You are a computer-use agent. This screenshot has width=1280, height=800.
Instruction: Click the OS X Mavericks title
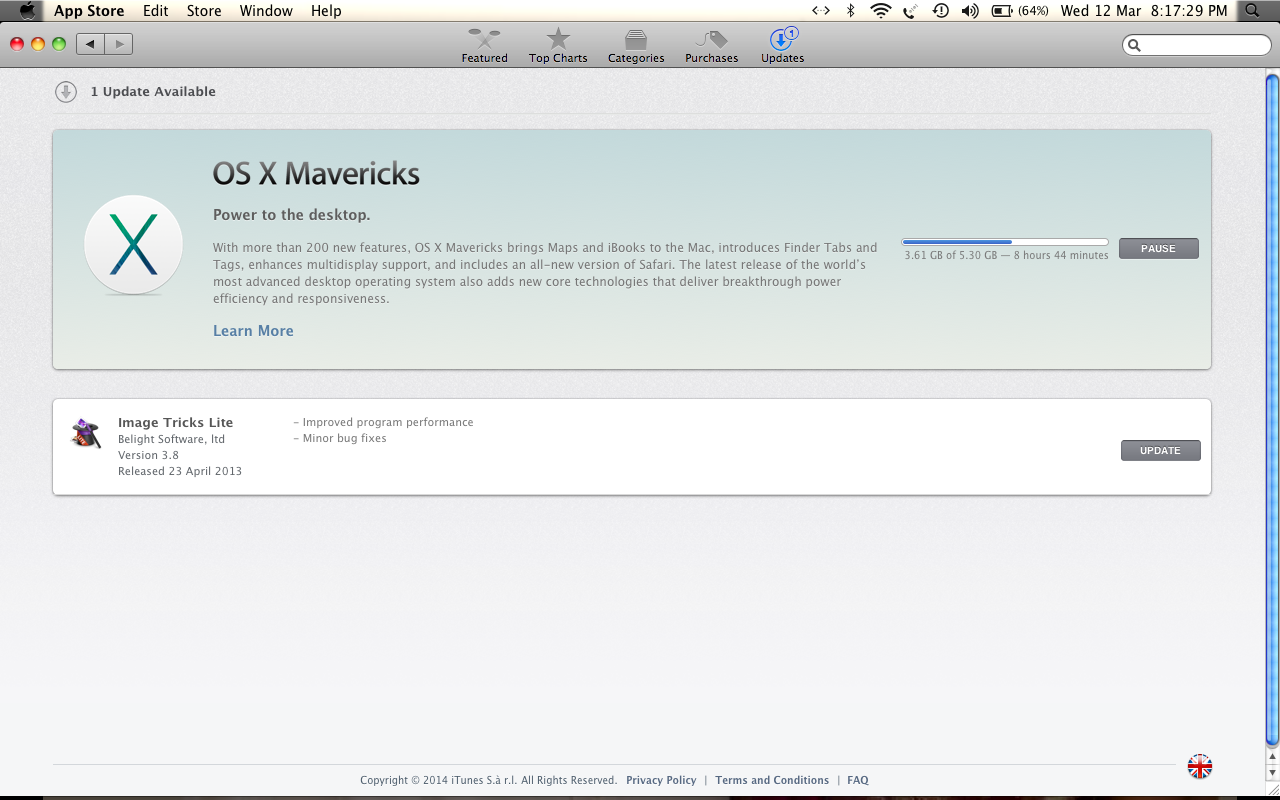(x=316, y=174)
